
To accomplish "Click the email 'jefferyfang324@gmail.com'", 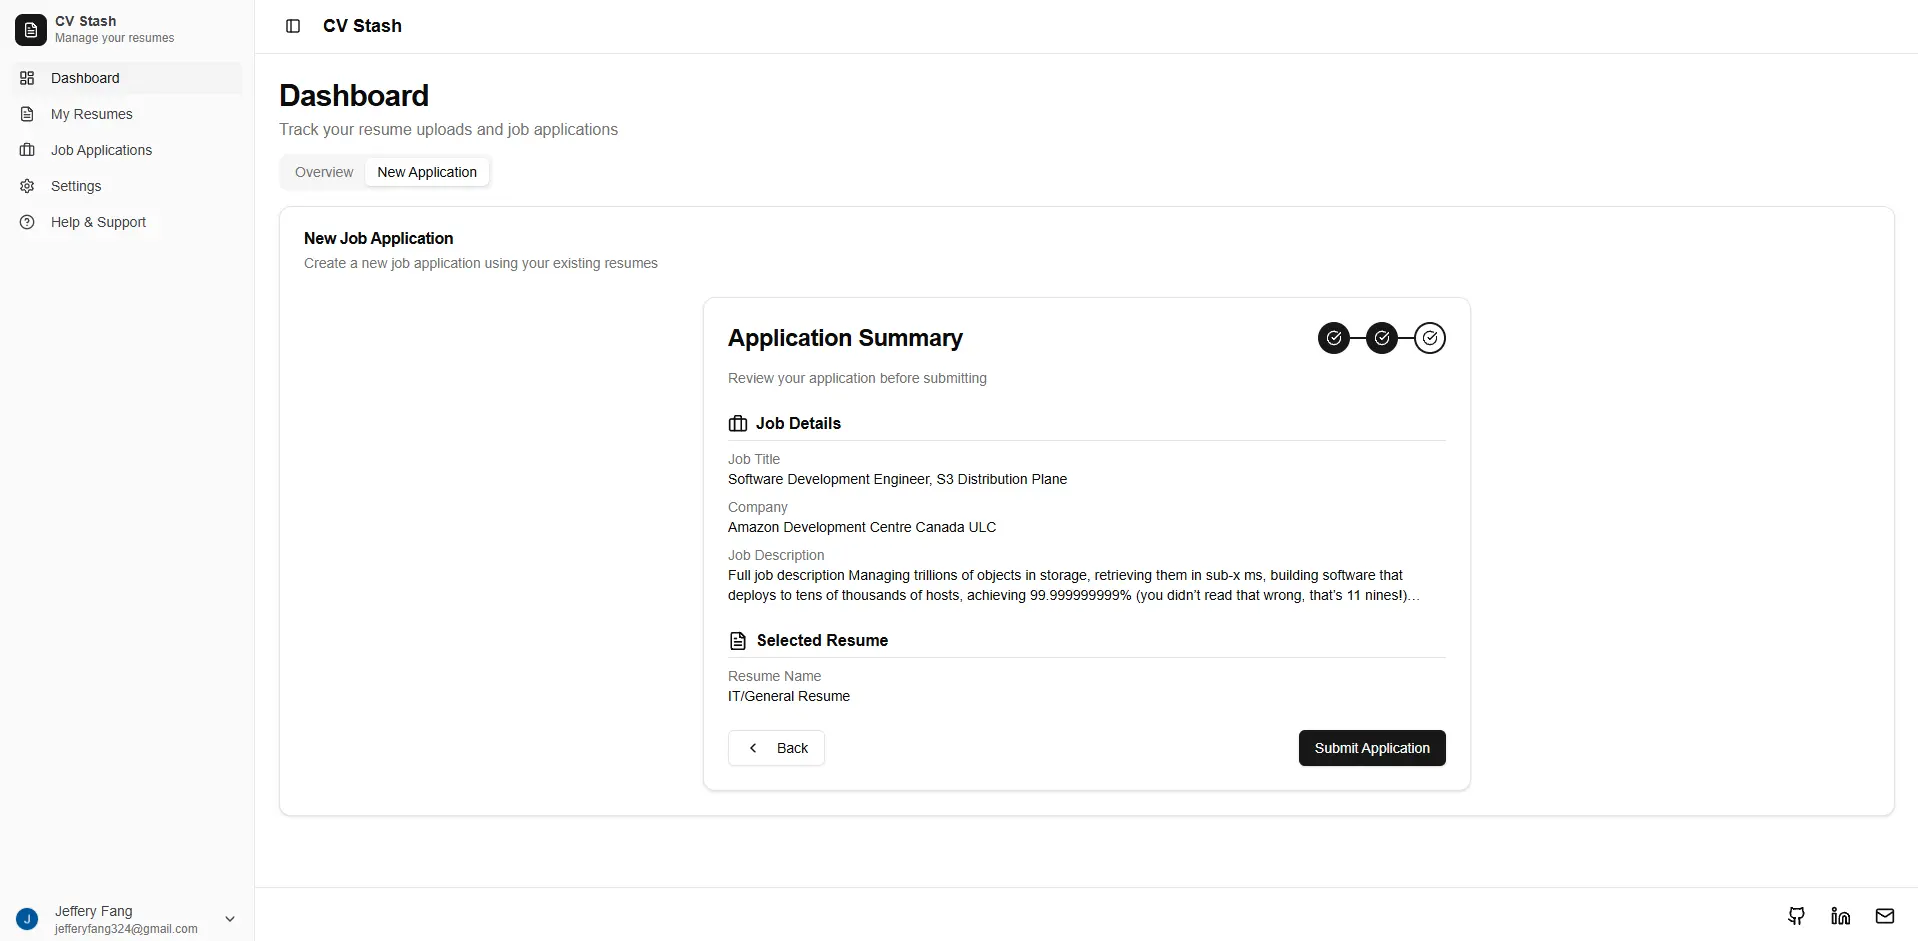I will tap(126, 929).
